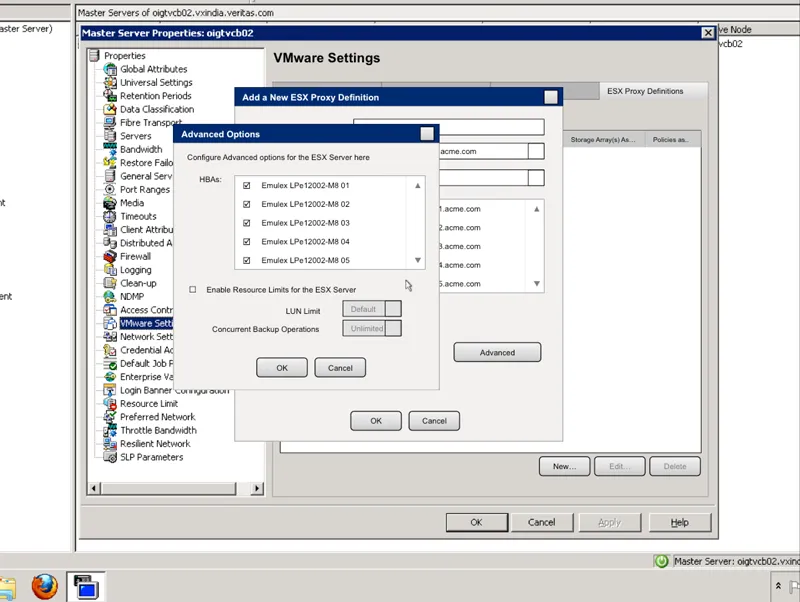Uncheck HBA Emulex LPe12002-M8 03
The height and width of the screenshot is (602, 800).
(x=246, y=223)
